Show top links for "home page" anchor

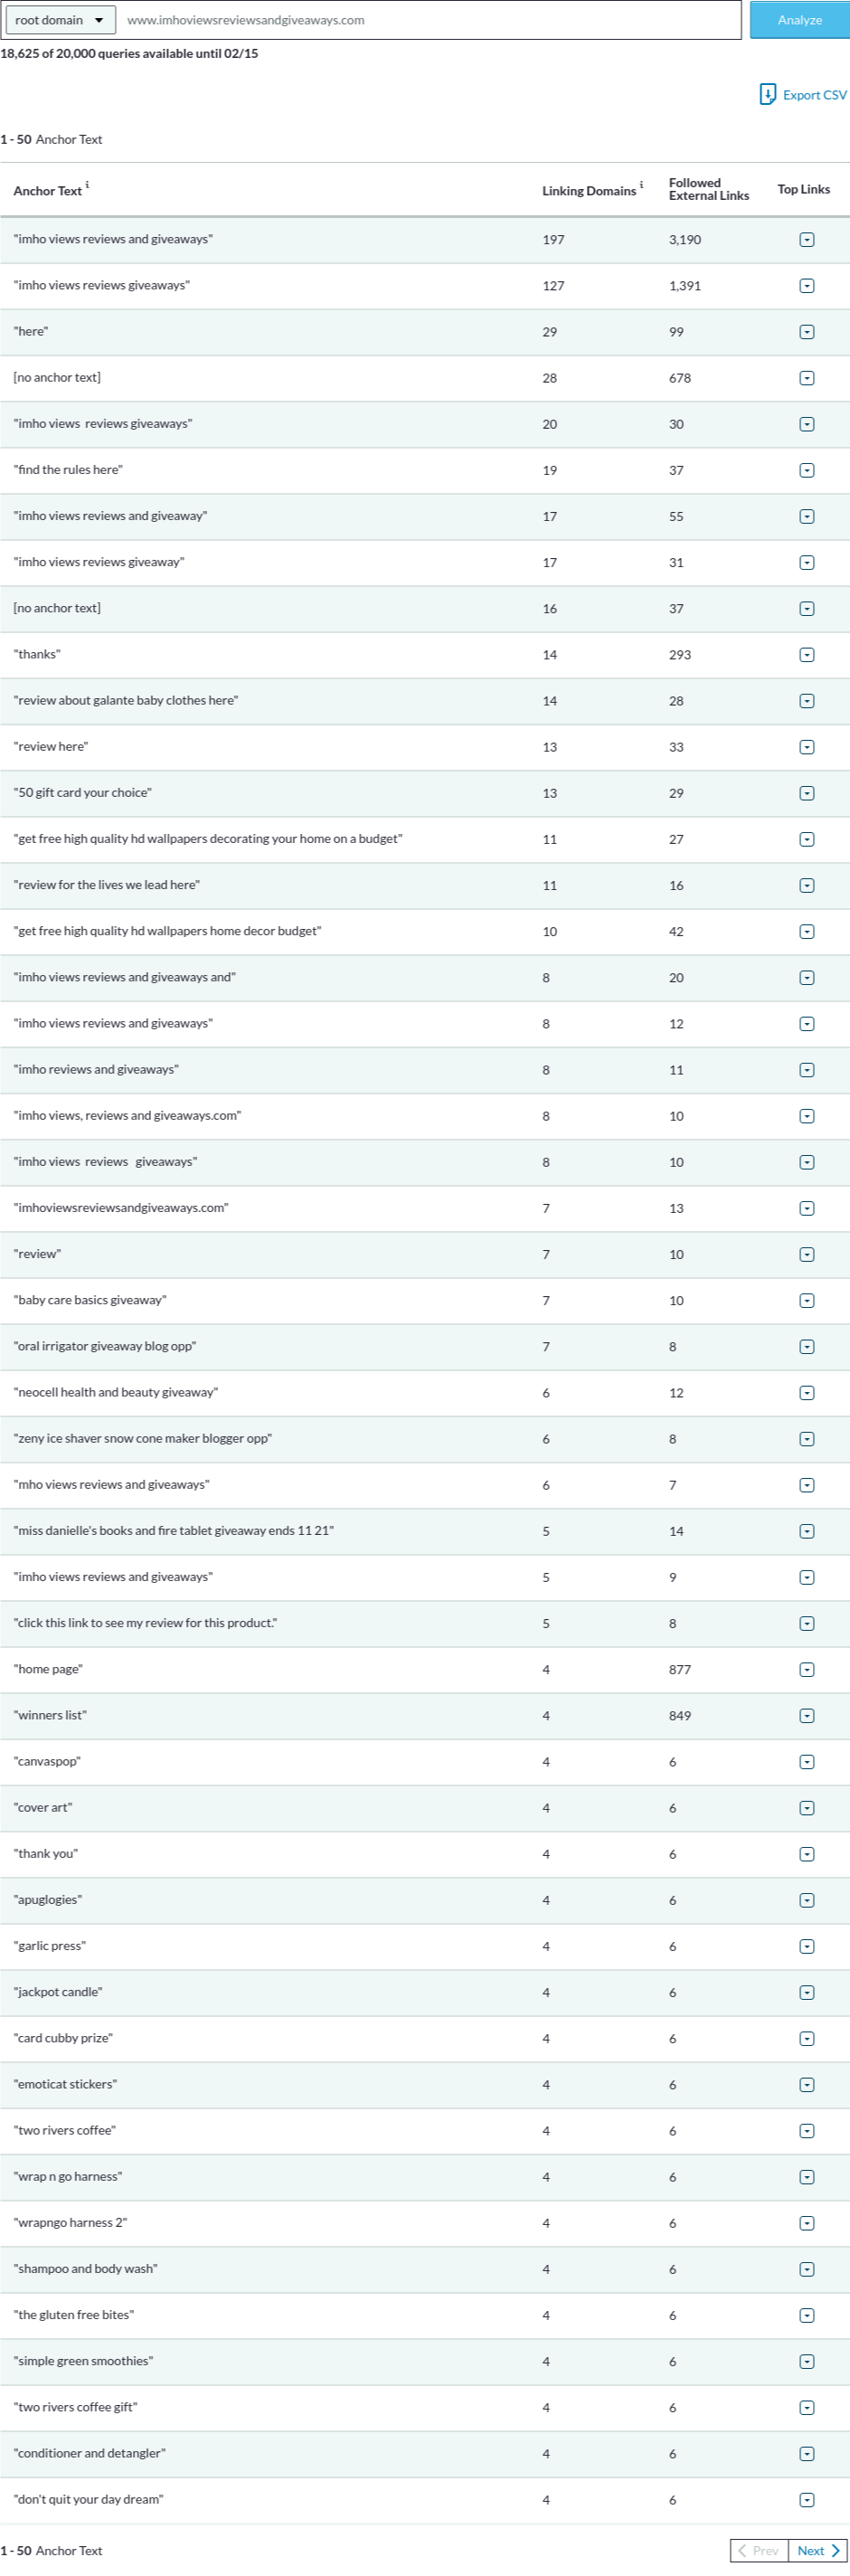pos(806,1670)
